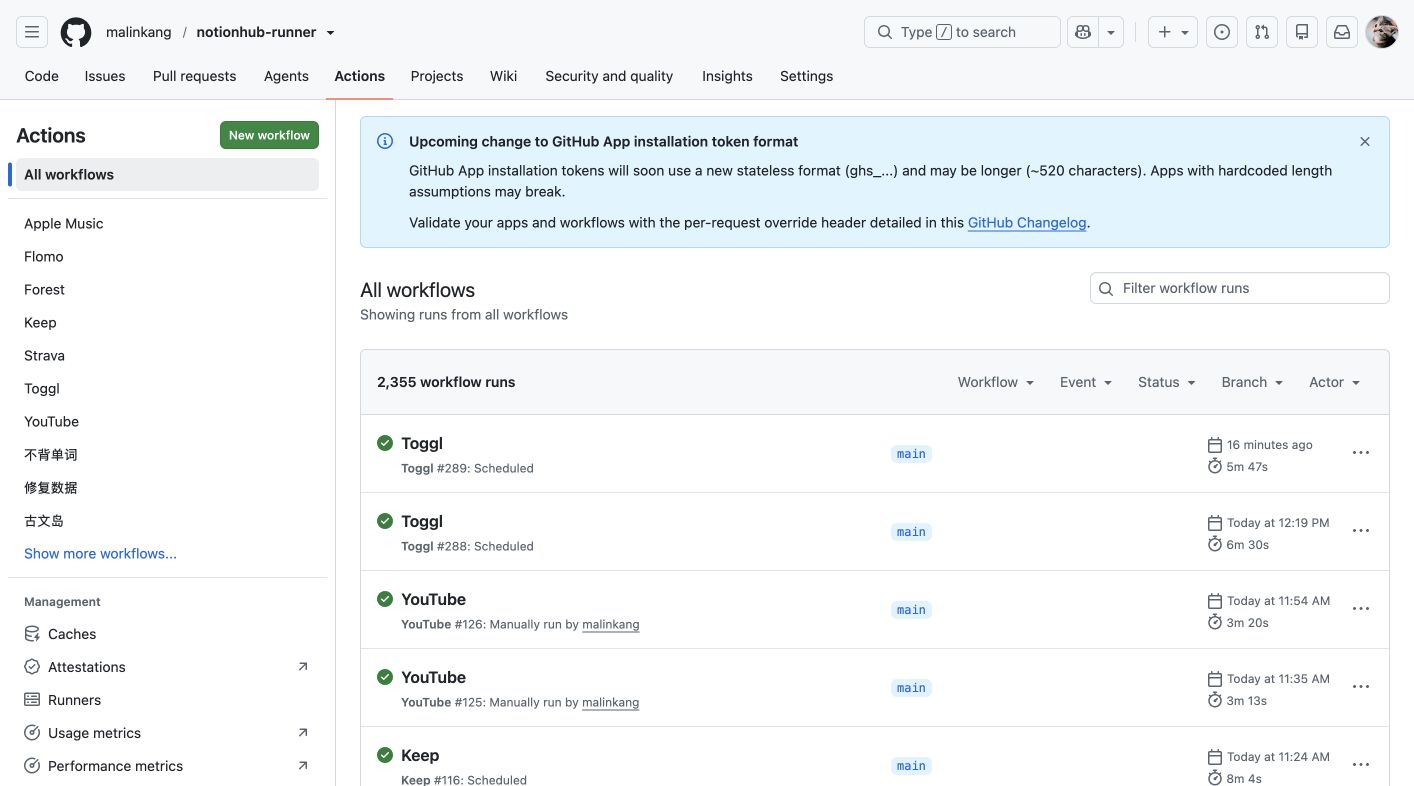
Task: Click the Type / to search box
Action: click(x=962, y=32)
